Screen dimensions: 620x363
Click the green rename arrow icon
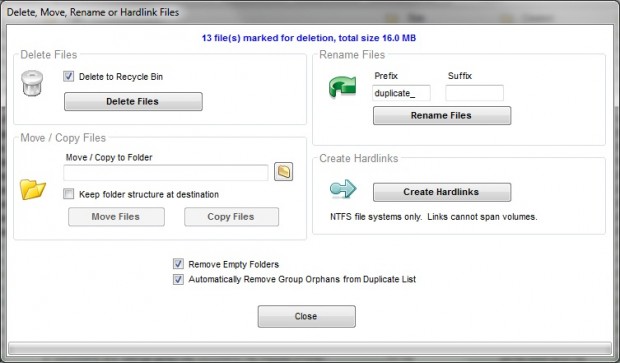point(342,86)
